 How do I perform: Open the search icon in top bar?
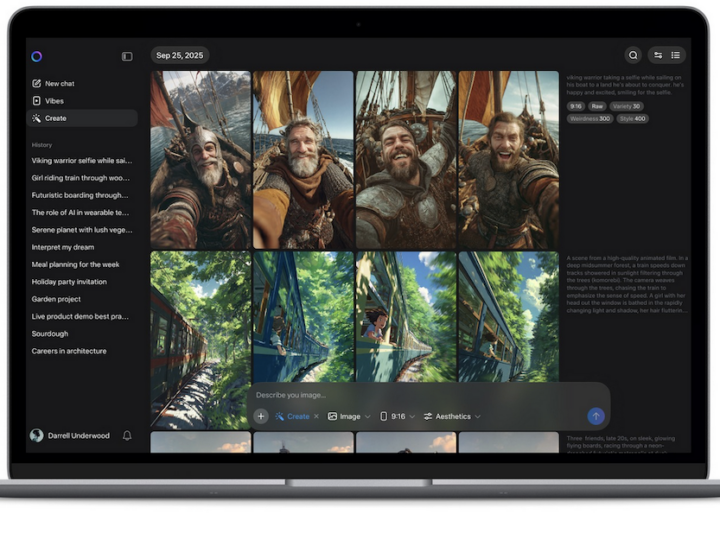click(632, 56)
